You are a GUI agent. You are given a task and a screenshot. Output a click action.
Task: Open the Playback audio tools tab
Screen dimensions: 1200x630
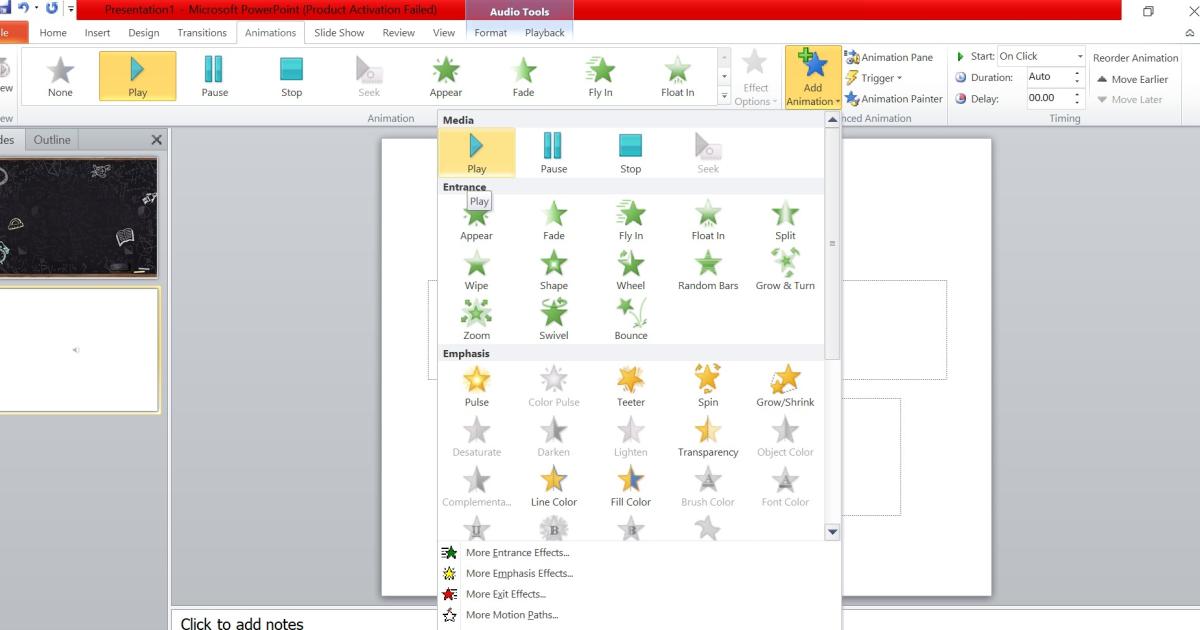(x=545, y=33)
